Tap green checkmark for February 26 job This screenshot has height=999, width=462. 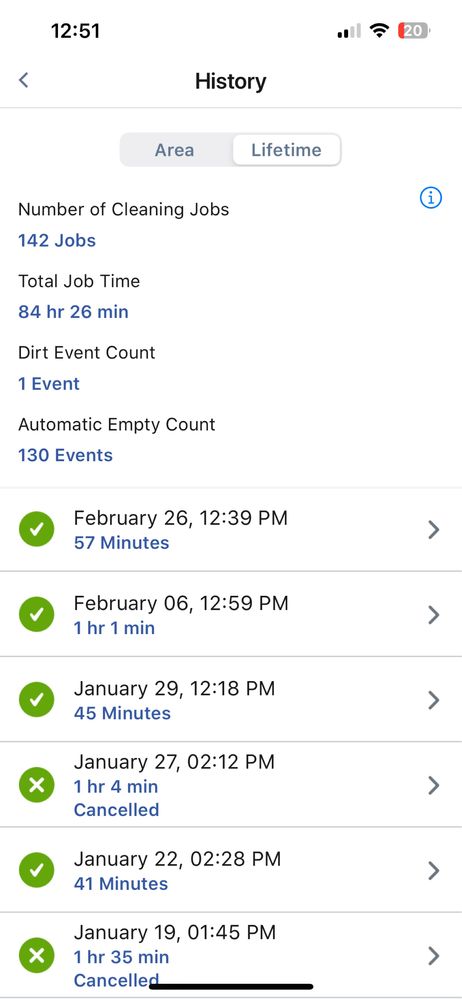tap(37, 529)
